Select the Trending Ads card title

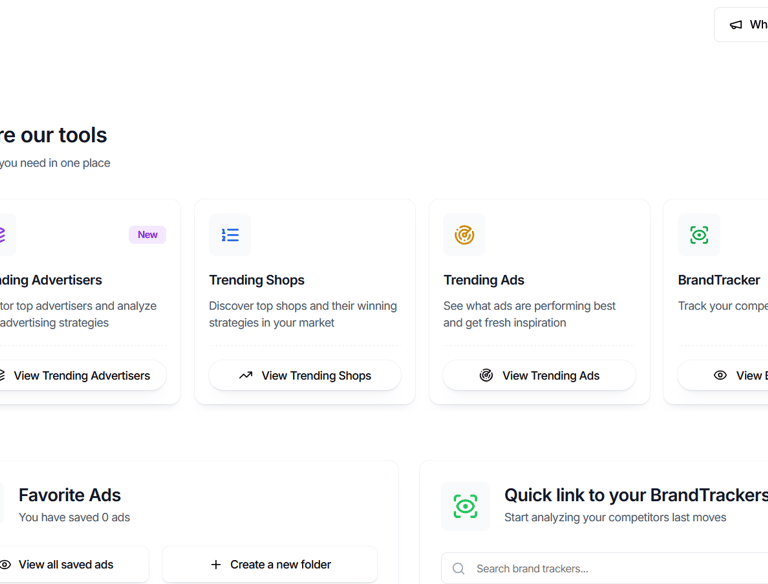484,280
